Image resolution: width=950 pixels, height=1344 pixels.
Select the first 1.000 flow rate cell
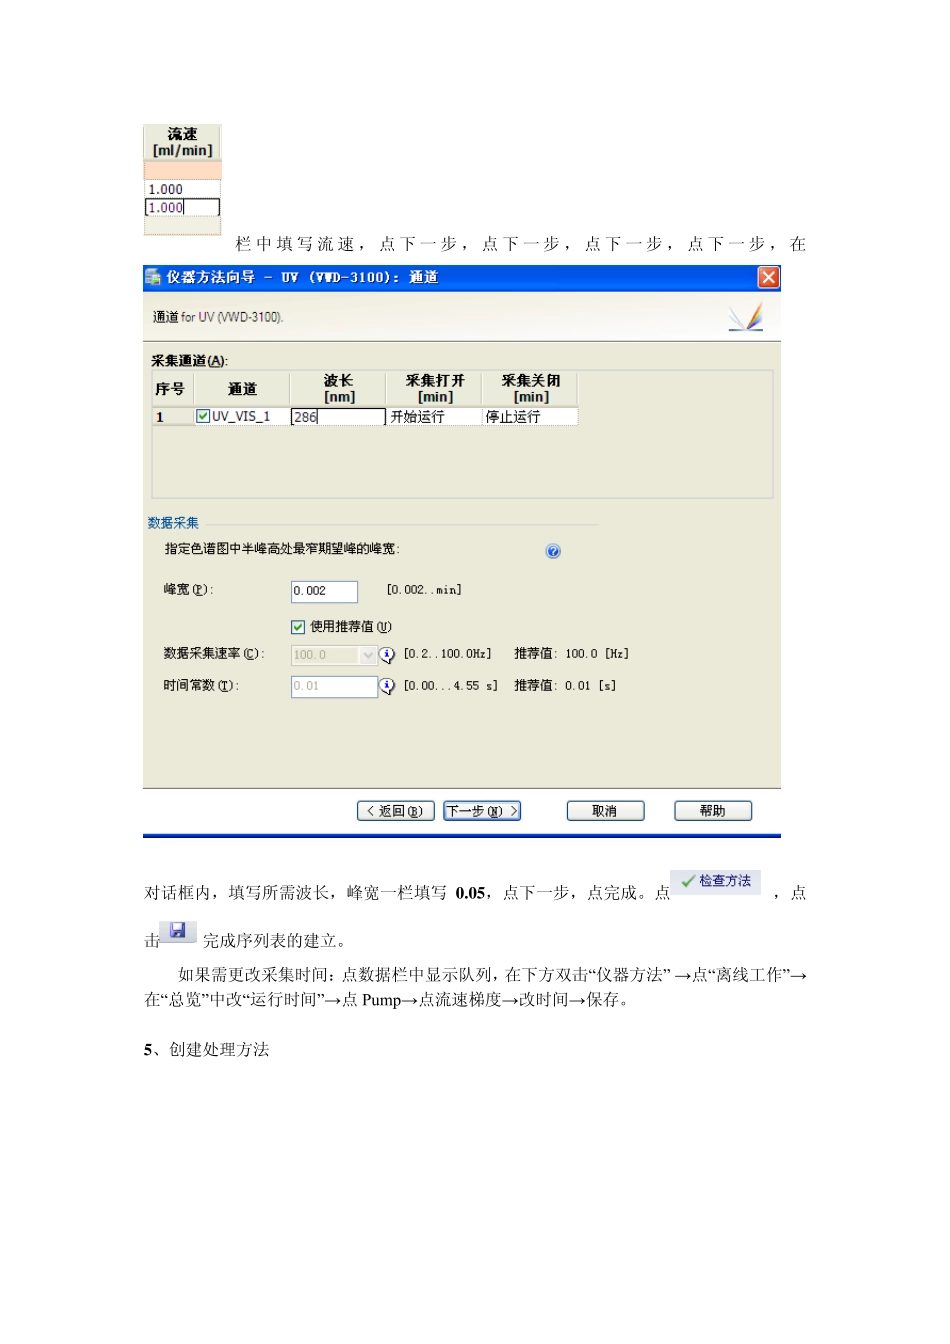pos(182,189)
